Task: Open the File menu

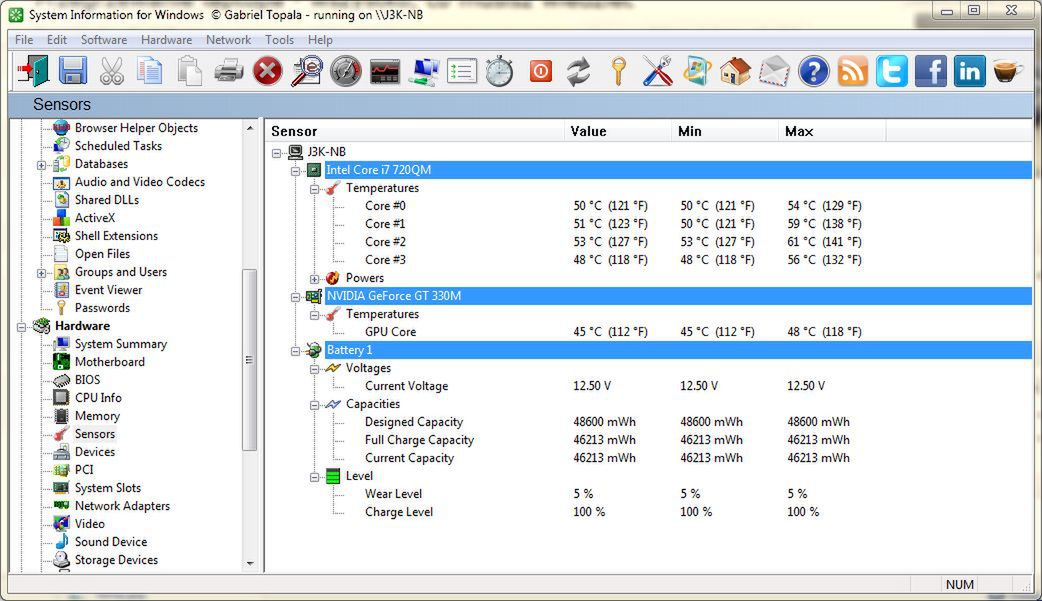Action: coord(24,40)
